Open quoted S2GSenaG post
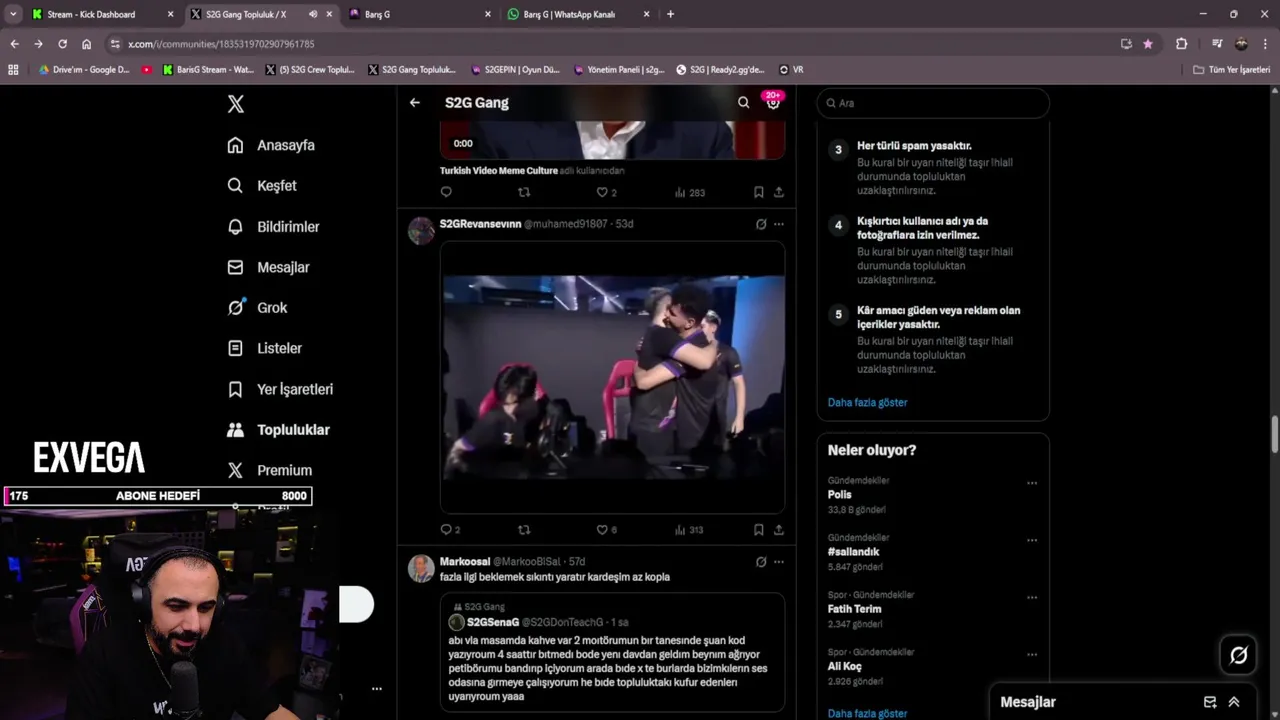The image size is (1280, 720). [x=613, y=652]
